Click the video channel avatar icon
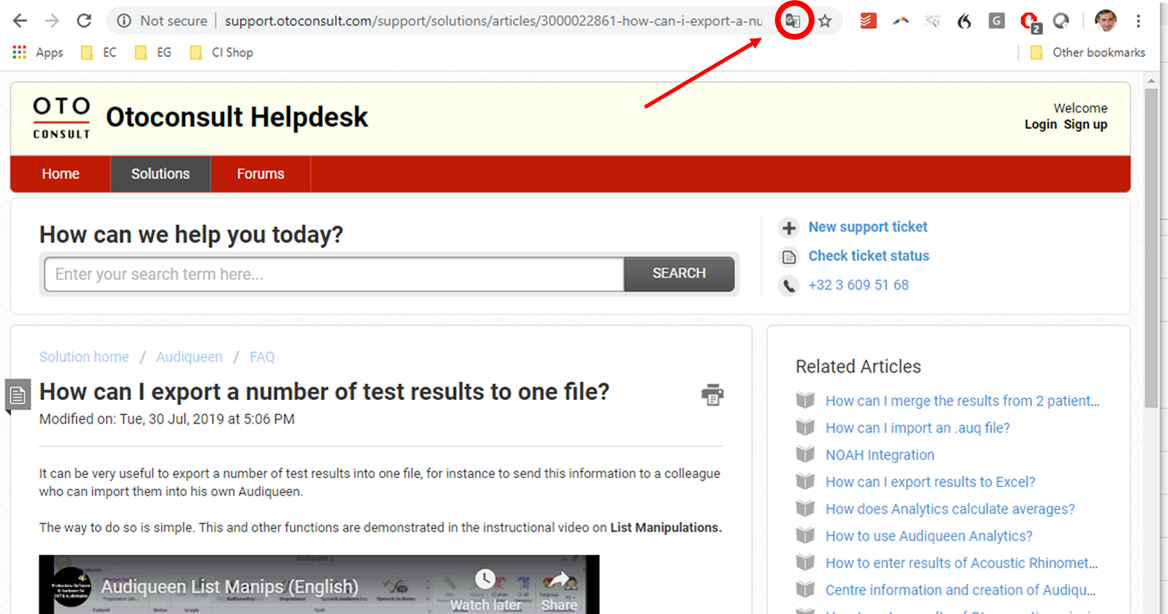1168x614 pixels. [x=71, y=587]
